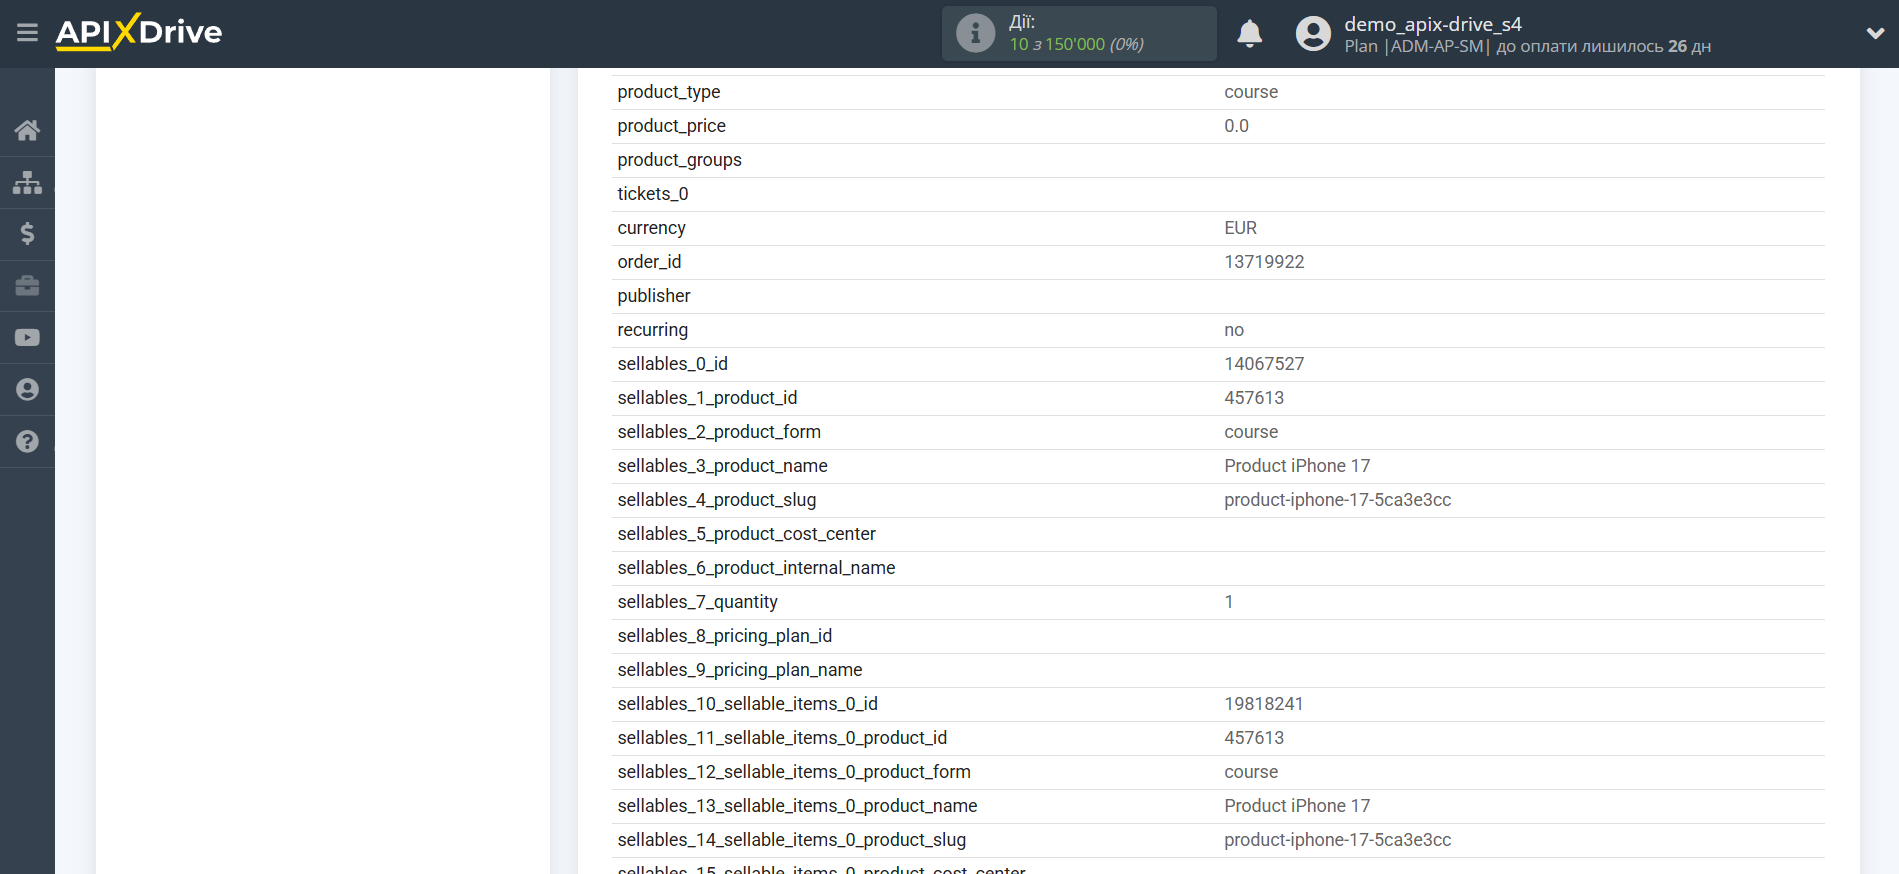Select slug value in sellables_4_product_slug row
1899x874 pixels.
tap(1337, 500)
